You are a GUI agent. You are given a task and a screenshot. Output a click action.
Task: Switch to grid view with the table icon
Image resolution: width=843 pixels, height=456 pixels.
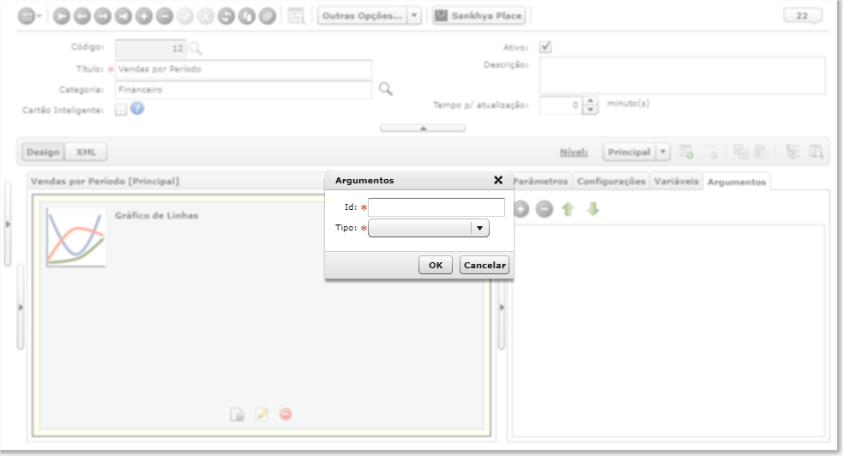(296, 16)
